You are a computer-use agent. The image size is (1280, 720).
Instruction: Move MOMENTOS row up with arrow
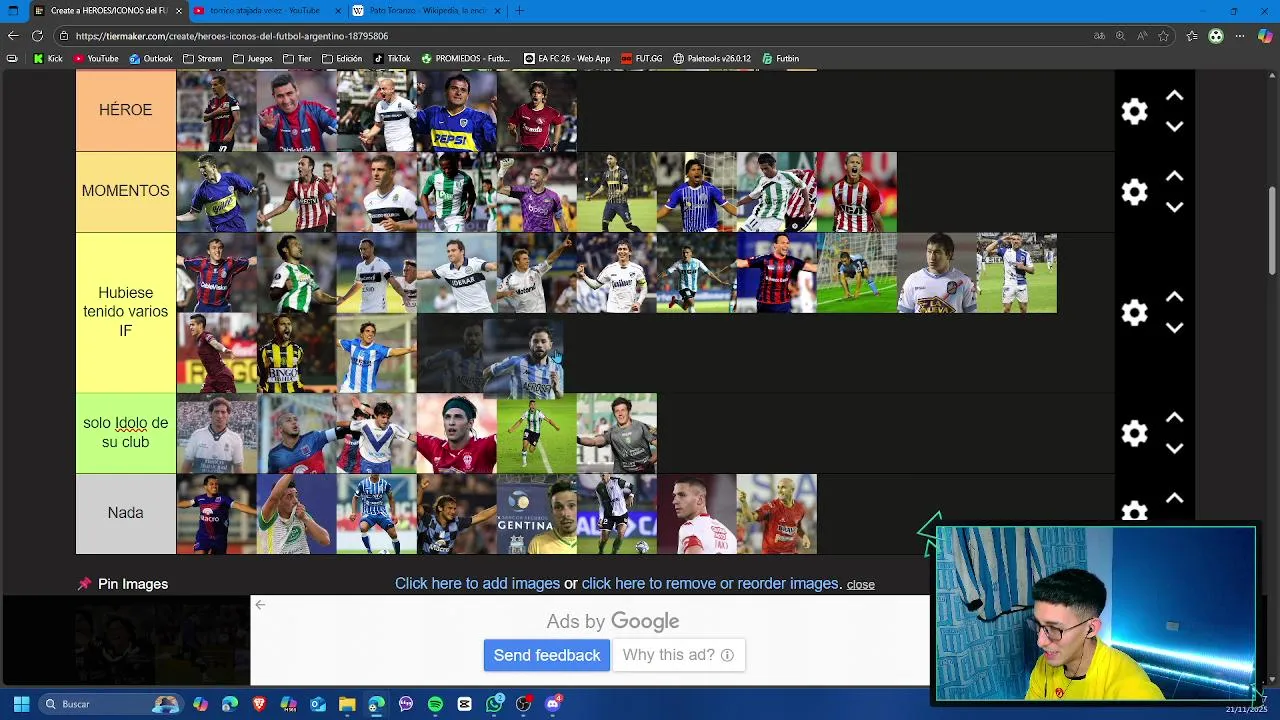1175,177
